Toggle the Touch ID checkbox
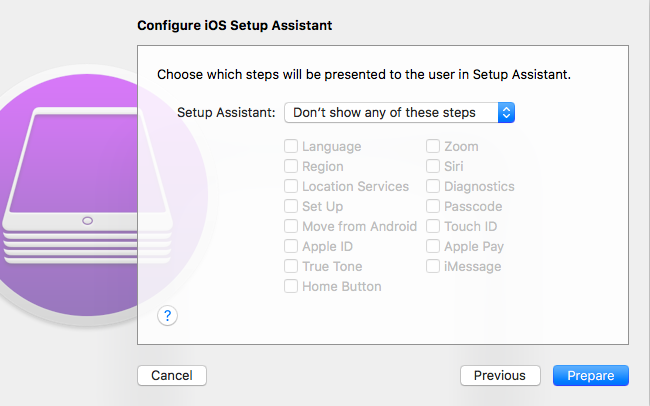The width and height of the screenshot is (650, 406). point(433,227)
